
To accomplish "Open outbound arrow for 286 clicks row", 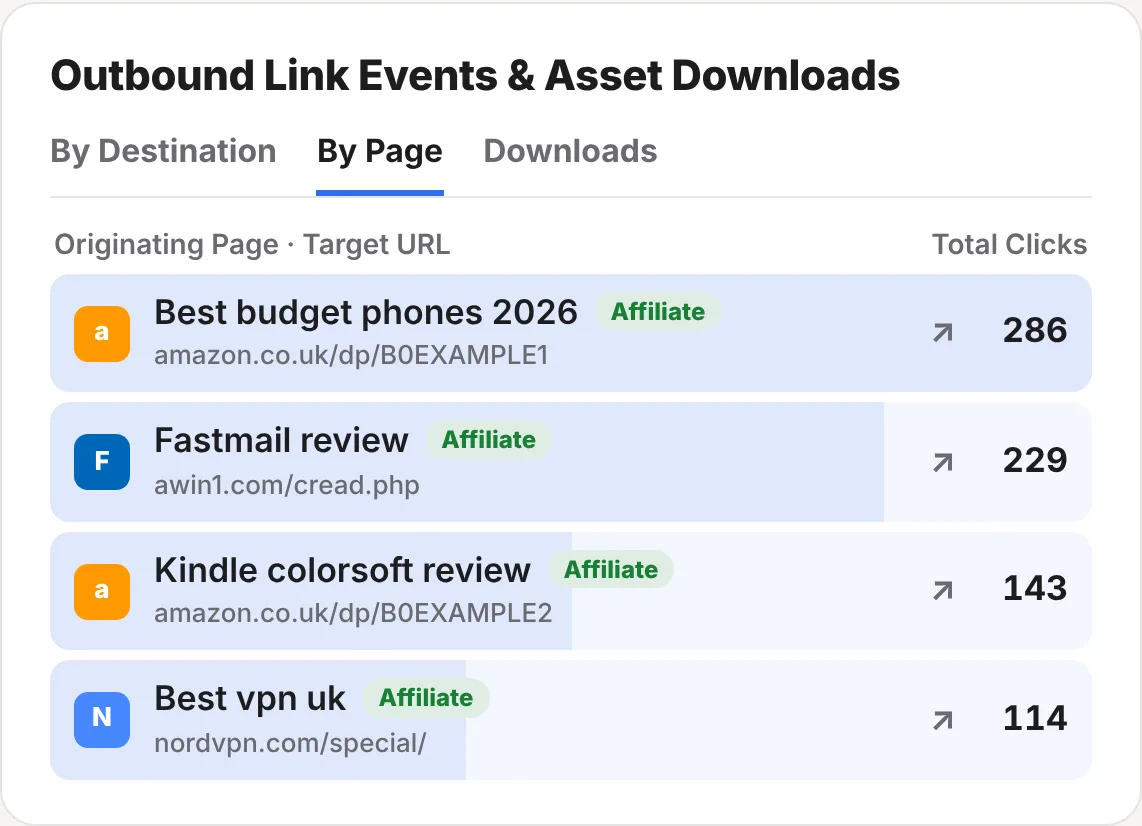I will (x=943, y=333).
